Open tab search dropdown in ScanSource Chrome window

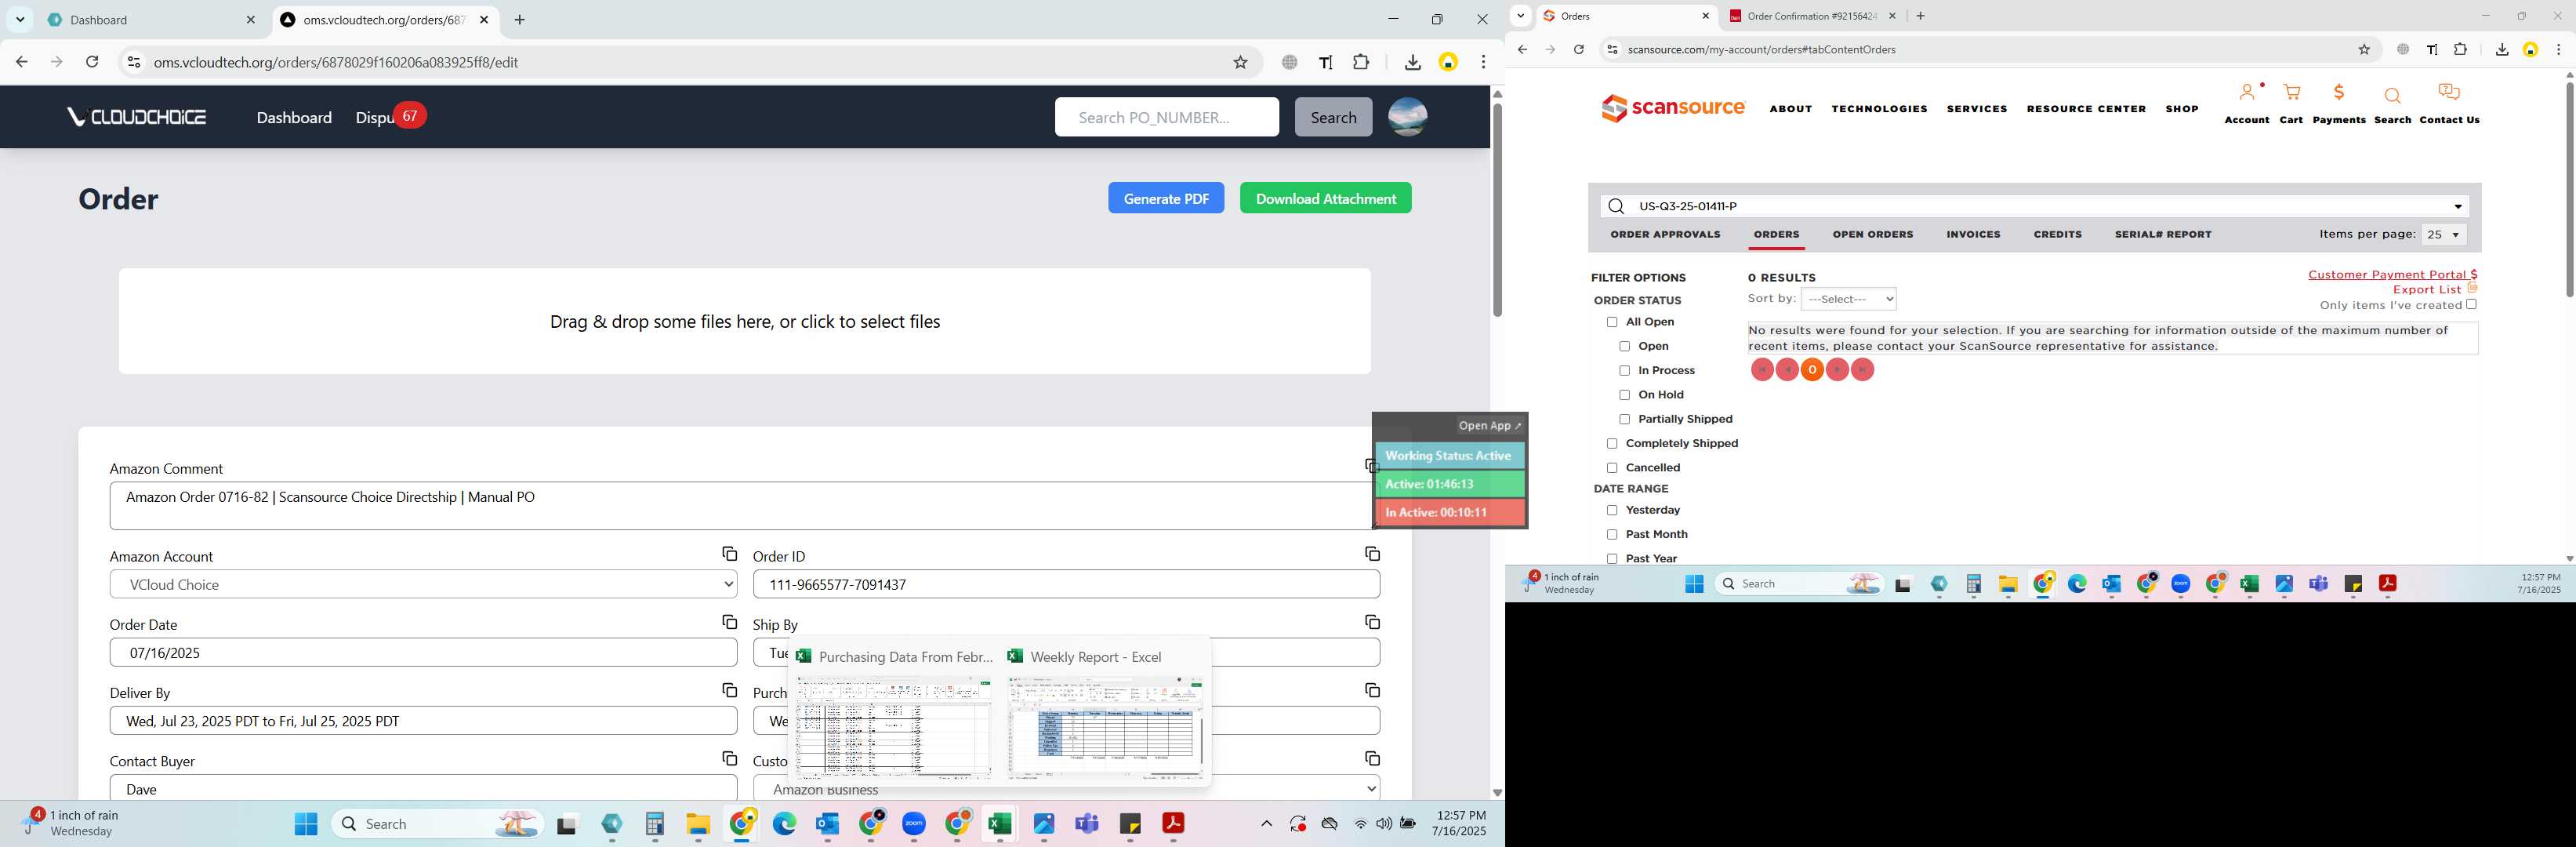pyautogui.click(x=1520, y=15)
